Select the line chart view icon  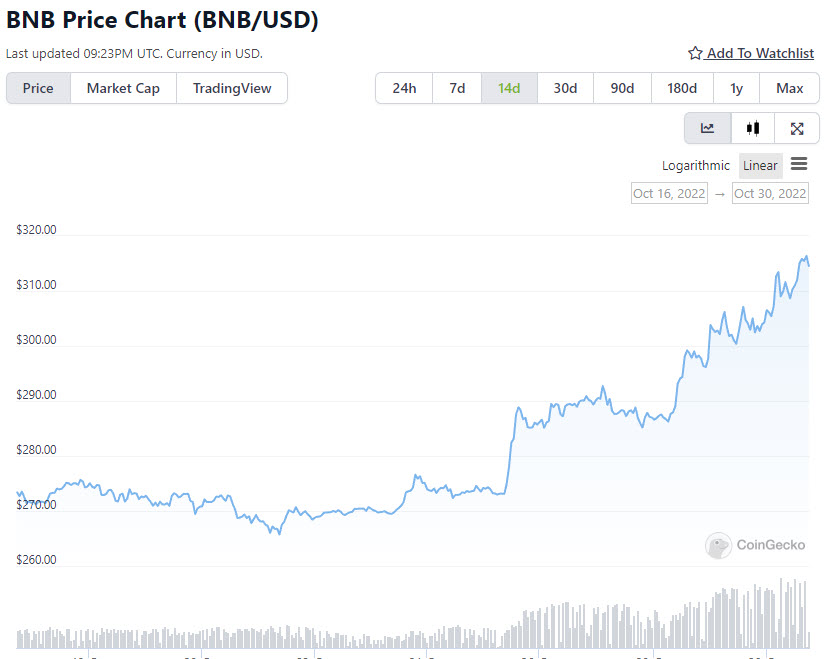(x=708, y=128)
